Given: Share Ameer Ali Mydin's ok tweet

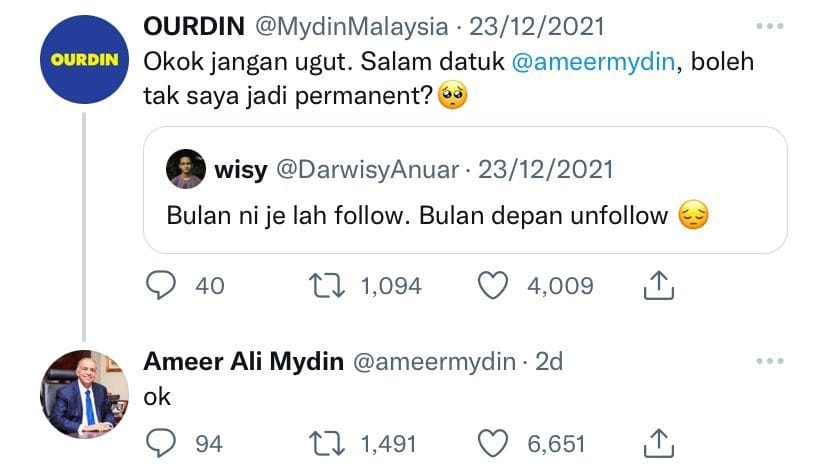Looking at the screenshot, I should [658, 444].
